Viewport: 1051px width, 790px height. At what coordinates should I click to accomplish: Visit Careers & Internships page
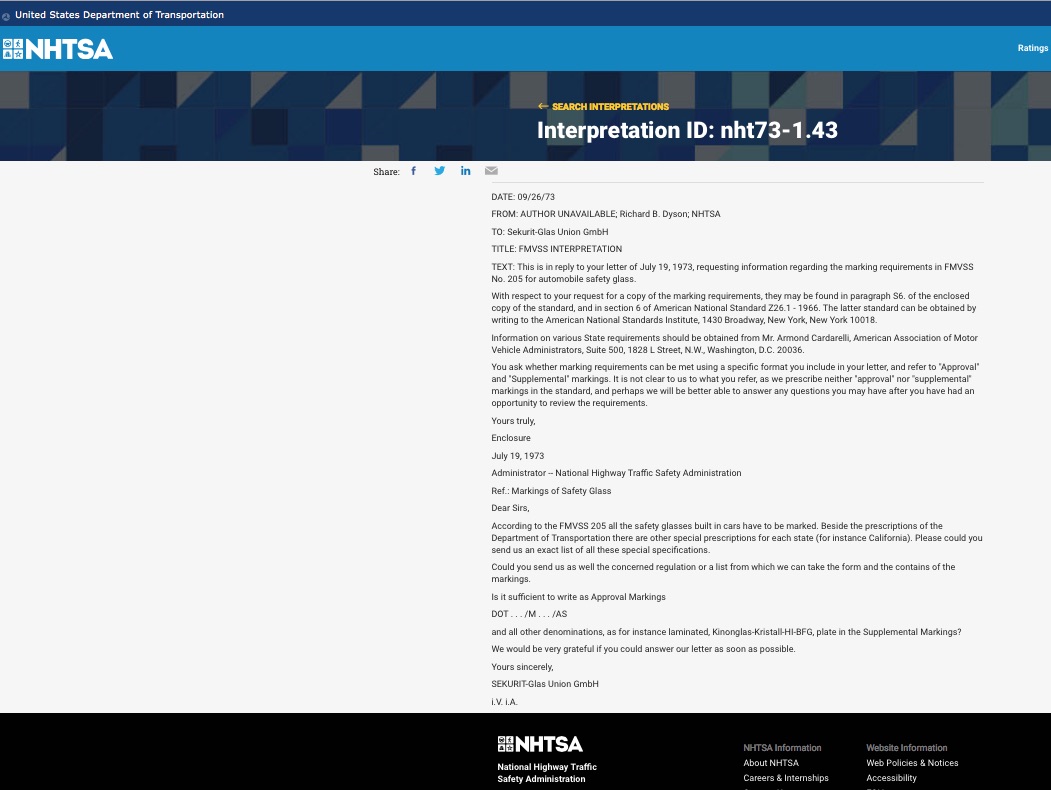(x=785, y=778)
